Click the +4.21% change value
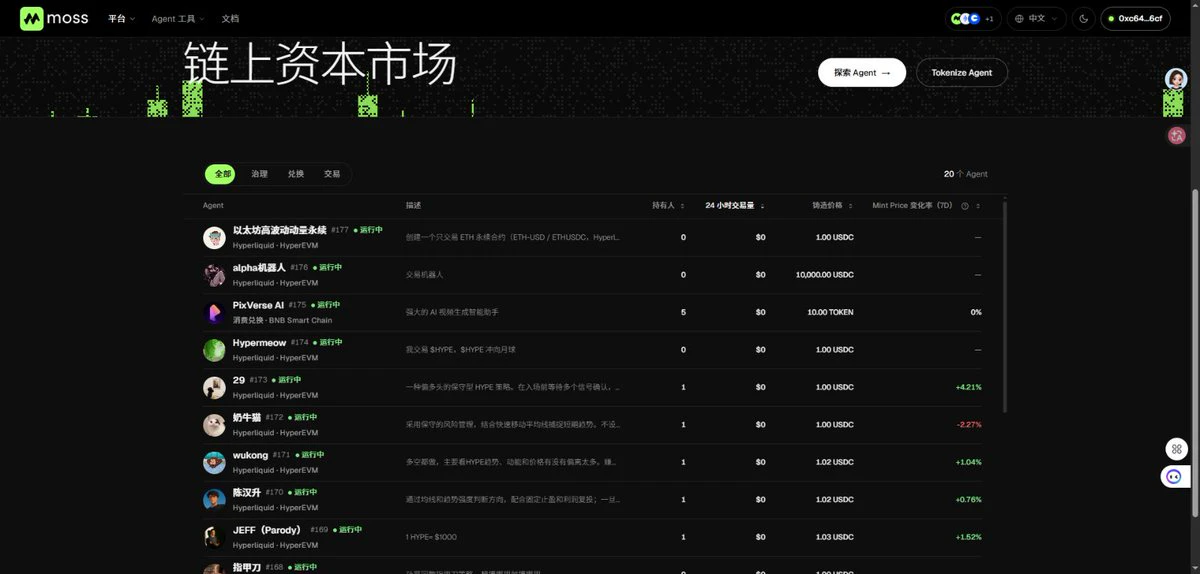This screenshot has width=1200, height=574. coord(968,387)
